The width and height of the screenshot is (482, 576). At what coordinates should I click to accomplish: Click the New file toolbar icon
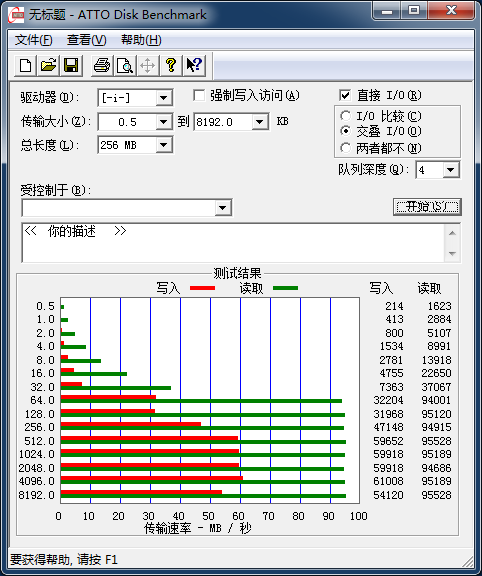(x=26, y=65)
